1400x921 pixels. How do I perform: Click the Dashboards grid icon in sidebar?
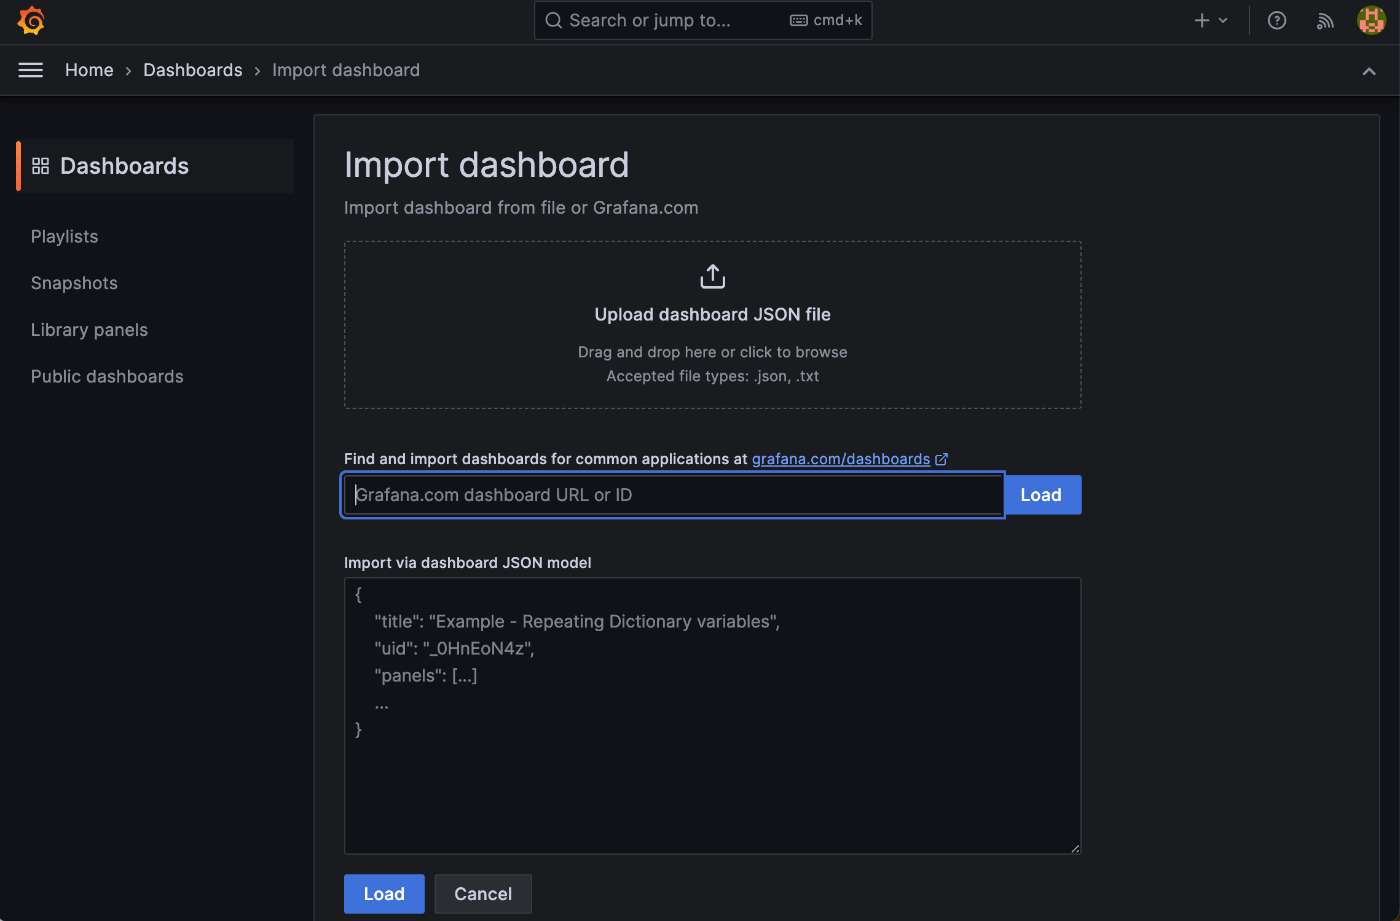point(41,166)
